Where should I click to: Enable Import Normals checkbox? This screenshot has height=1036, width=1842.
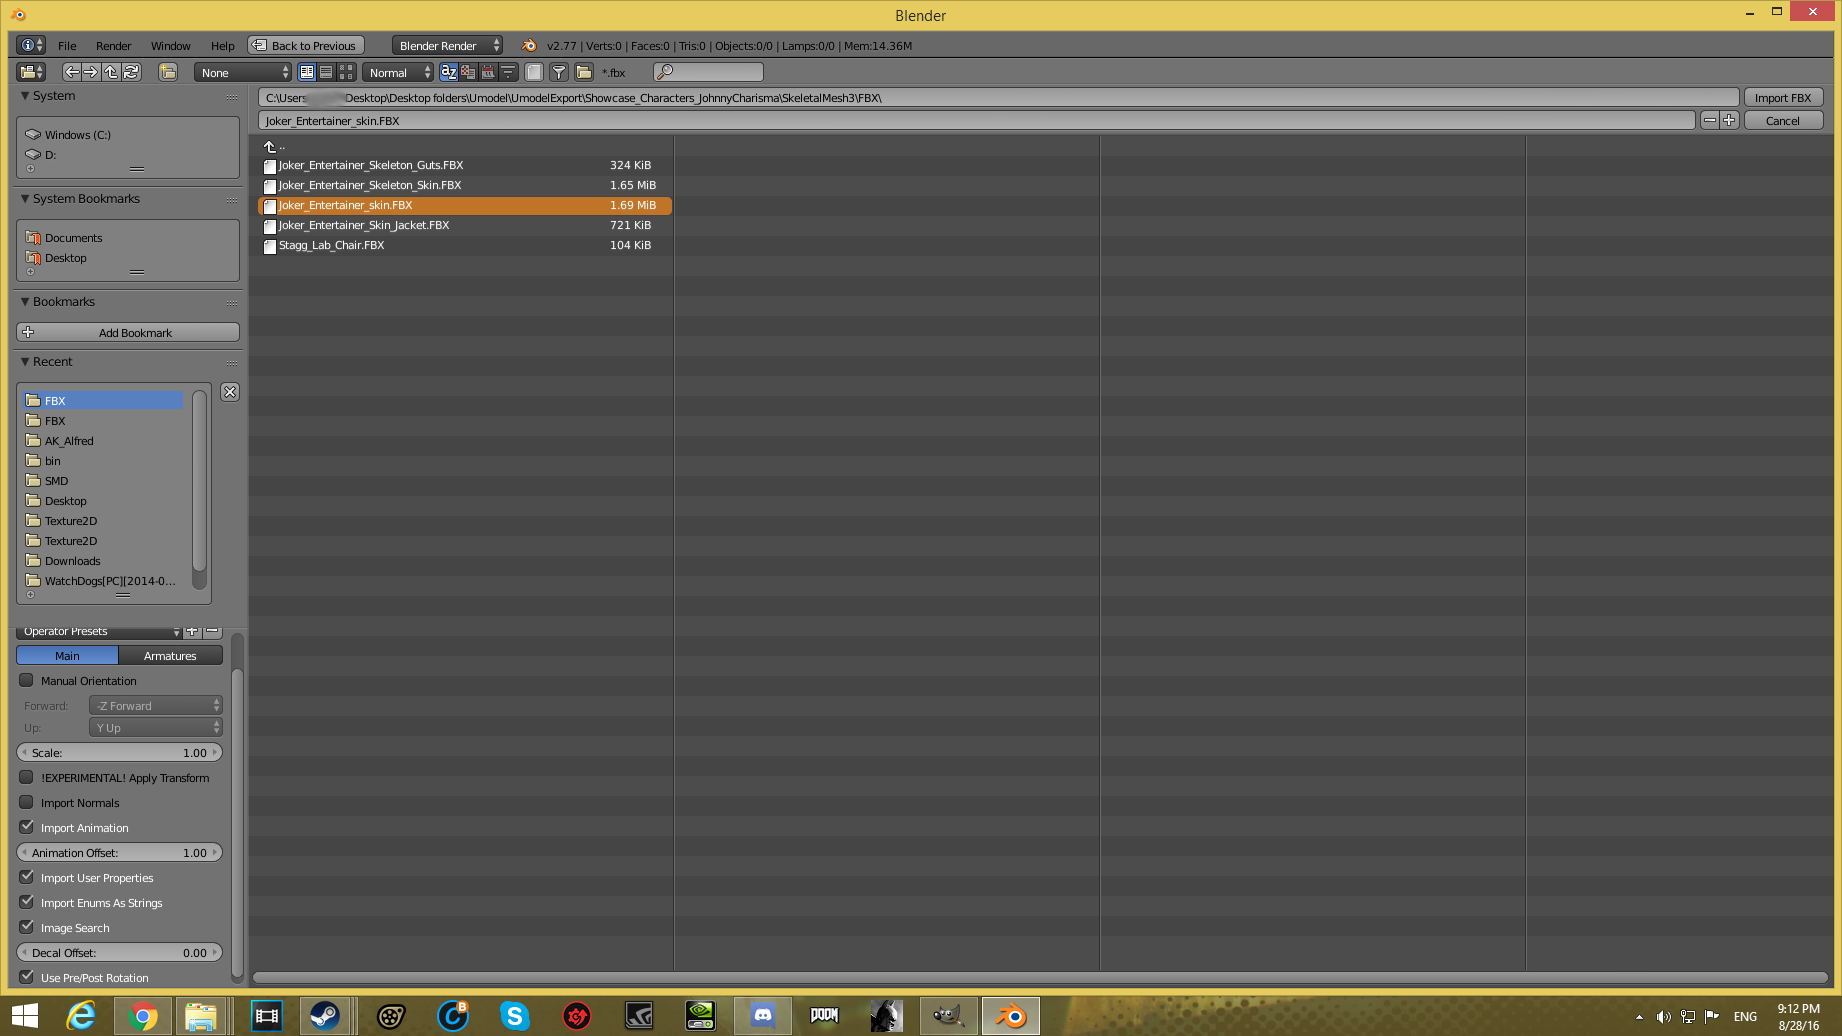pos(27,802)
